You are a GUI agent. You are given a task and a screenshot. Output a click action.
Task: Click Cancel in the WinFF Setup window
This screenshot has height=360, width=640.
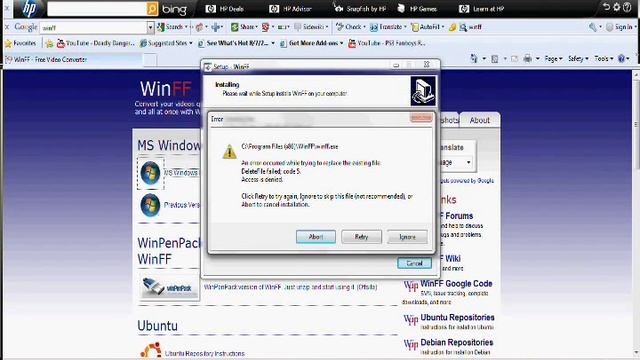pyautogui.click(x=414, y=263)
